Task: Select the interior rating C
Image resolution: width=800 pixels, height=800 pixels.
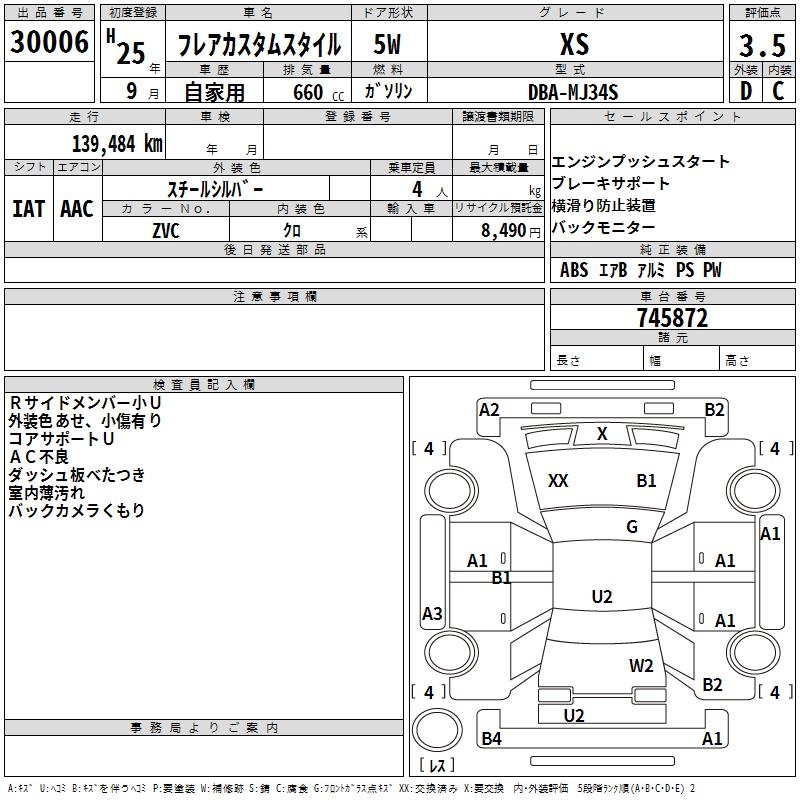Action: pyautogui.click(x=779, y=91)
